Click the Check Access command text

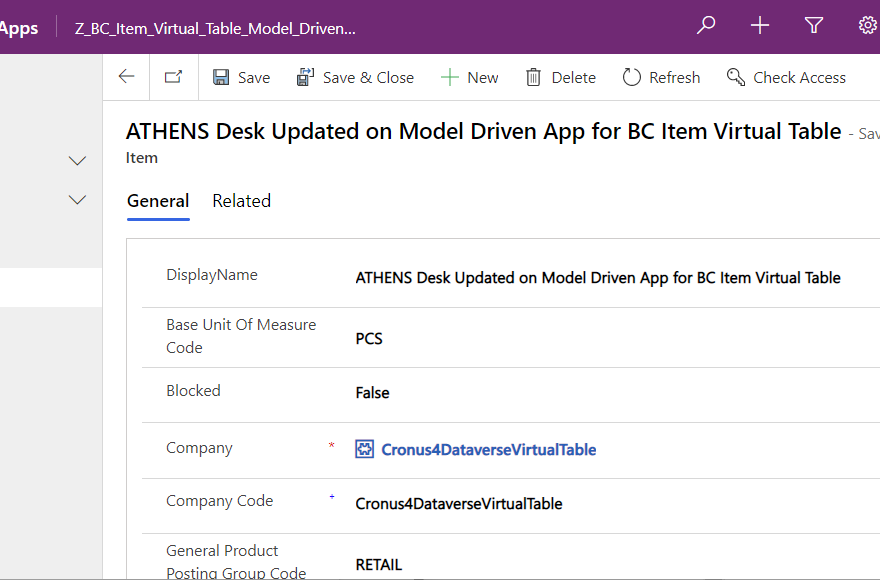tap(799, 77)
